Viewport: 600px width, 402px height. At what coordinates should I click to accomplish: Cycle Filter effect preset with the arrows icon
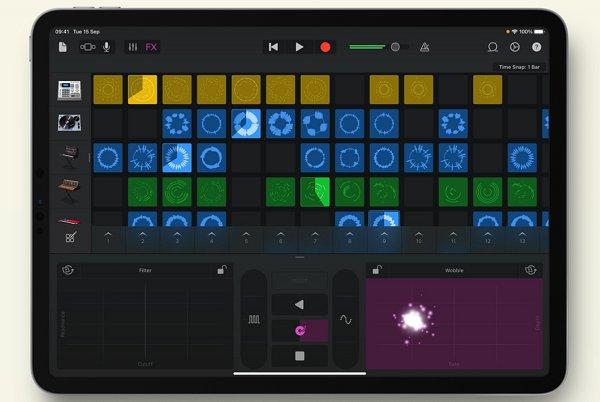[x=68, y=270]
